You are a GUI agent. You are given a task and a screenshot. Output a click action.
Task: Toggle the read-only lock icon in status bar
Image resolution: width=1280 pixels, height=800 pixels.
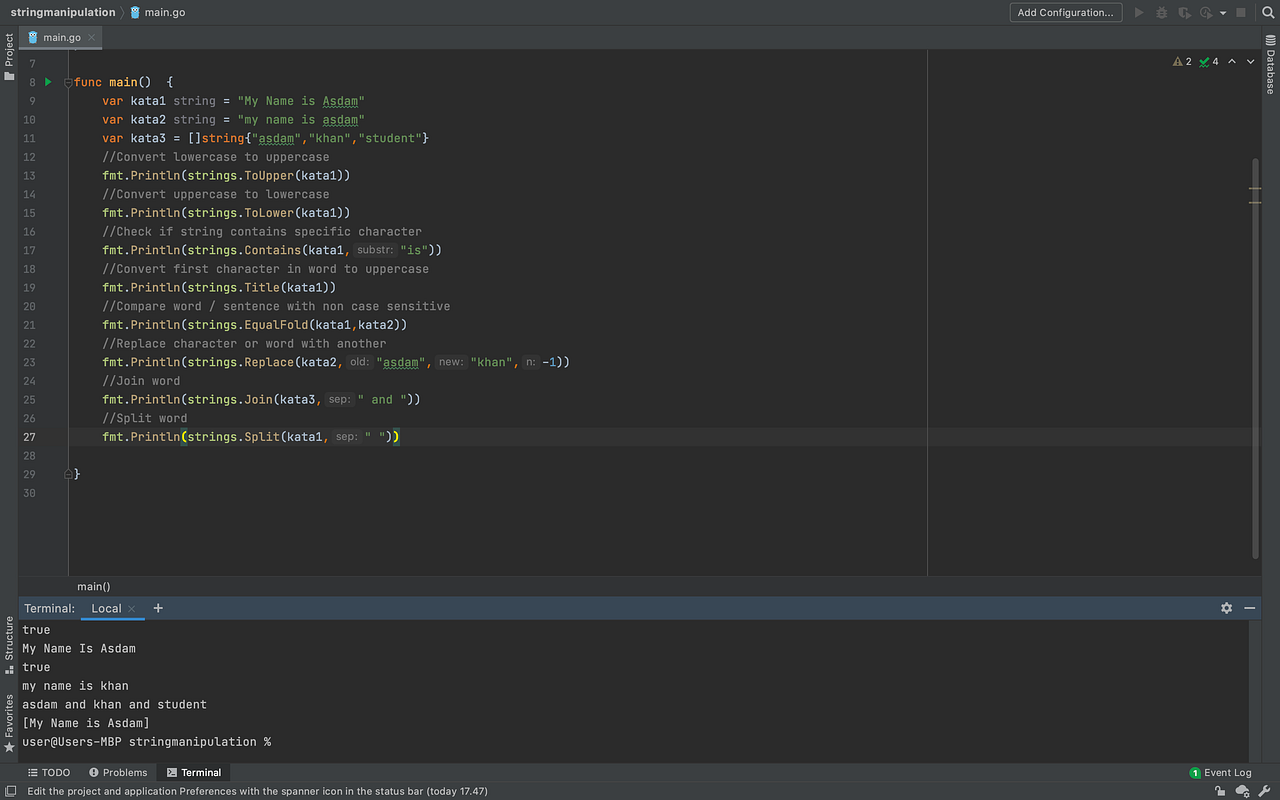(1221, 791)
